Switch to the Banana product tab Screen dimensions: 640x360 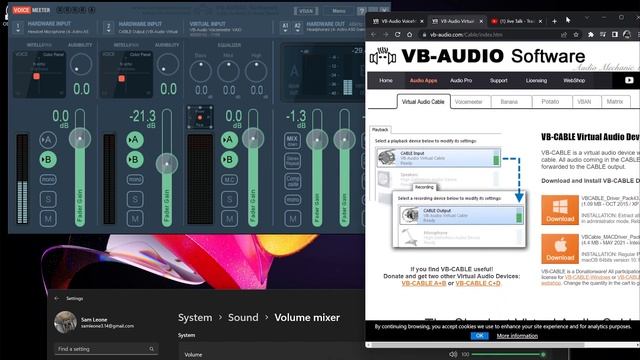coord(509,102)
